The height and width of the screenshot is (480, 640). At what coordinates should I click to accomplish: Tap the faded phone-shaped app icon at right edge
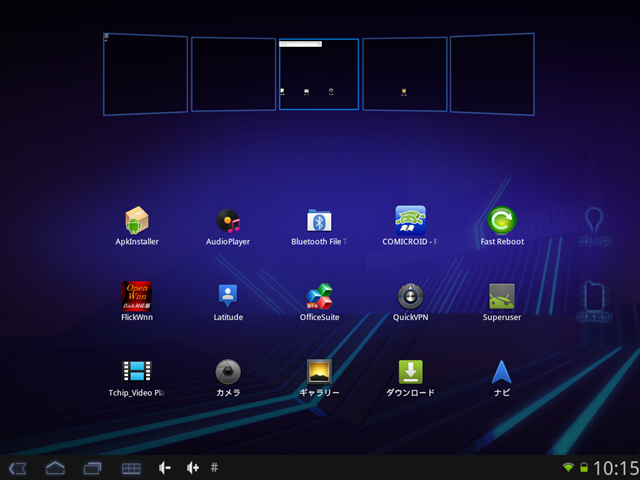point(594,302)
